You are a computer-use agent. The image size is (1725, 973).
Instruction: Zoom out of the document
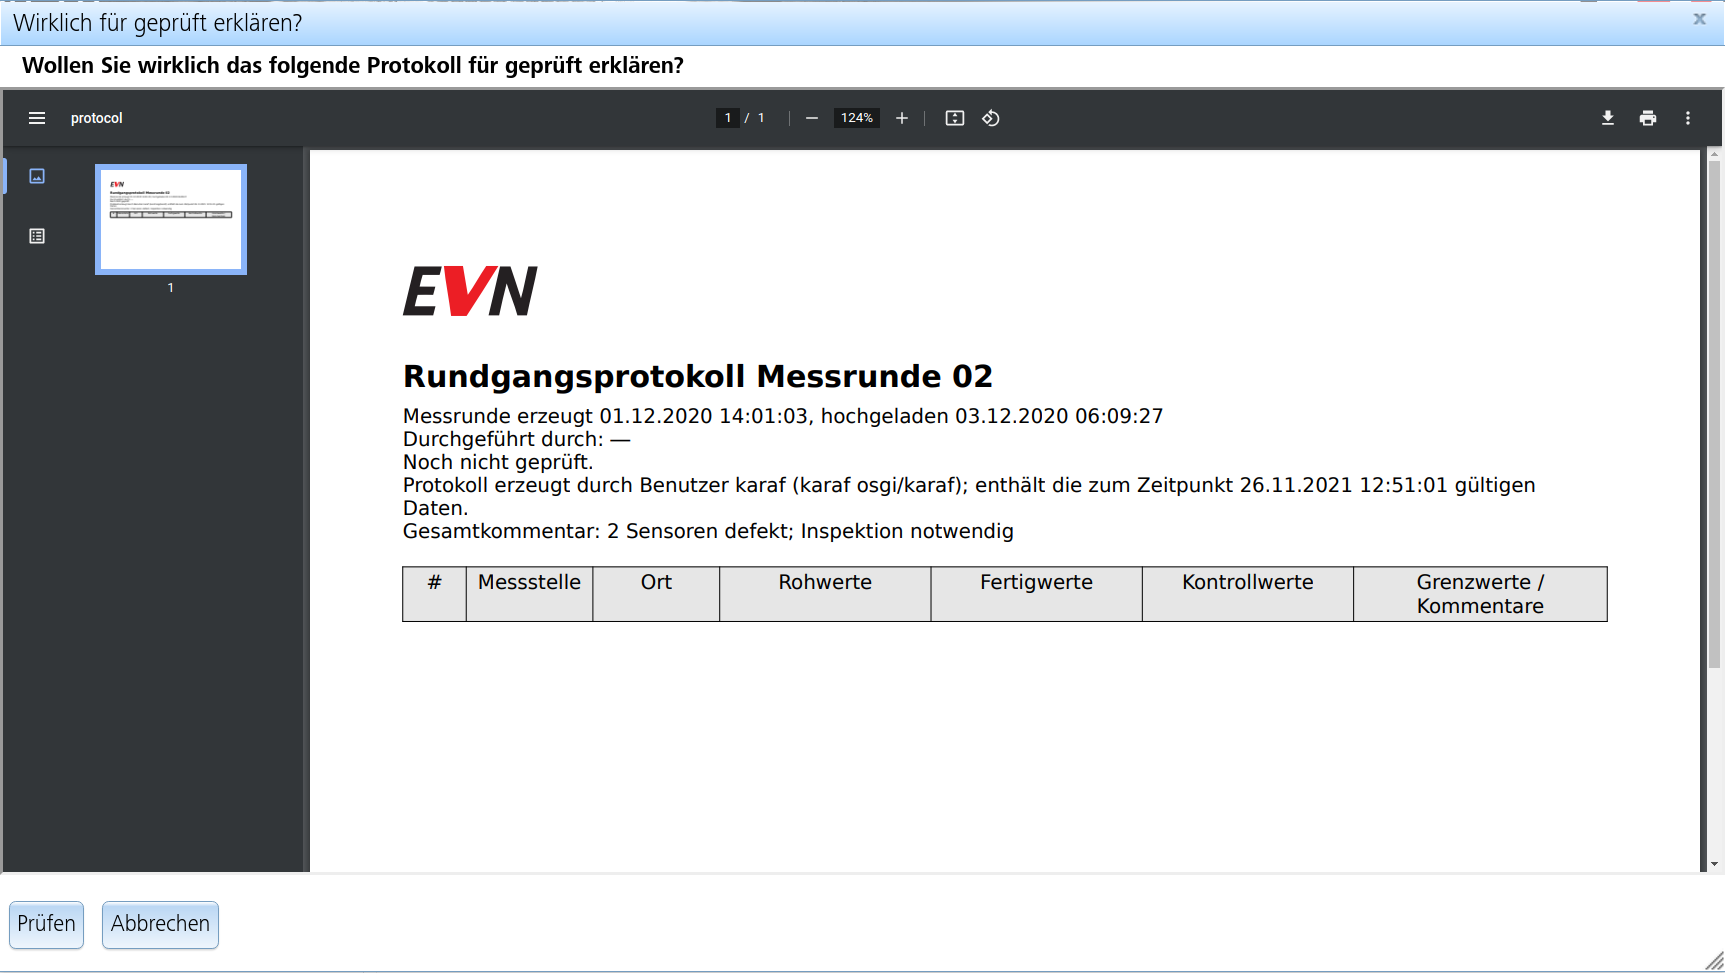click(x=811, y=118)
